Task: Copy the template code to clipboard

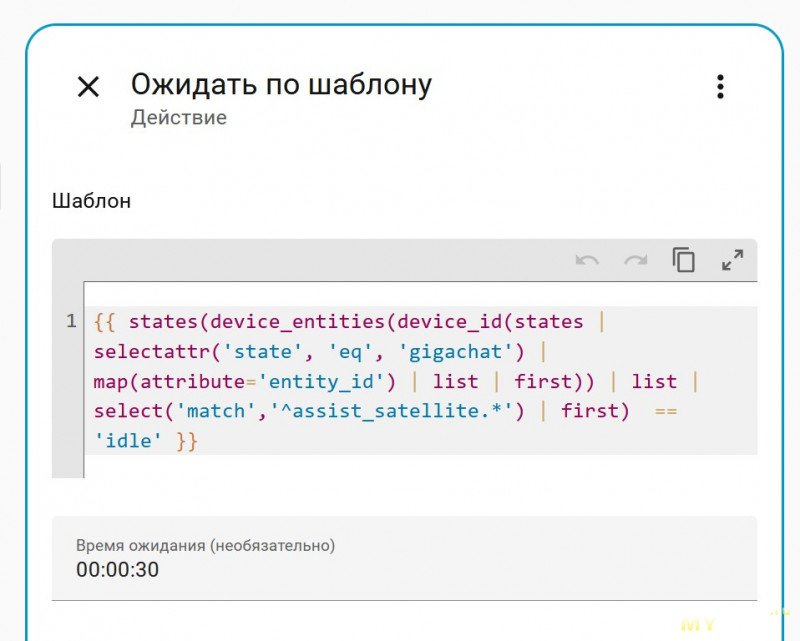Action: click(684, 261)
